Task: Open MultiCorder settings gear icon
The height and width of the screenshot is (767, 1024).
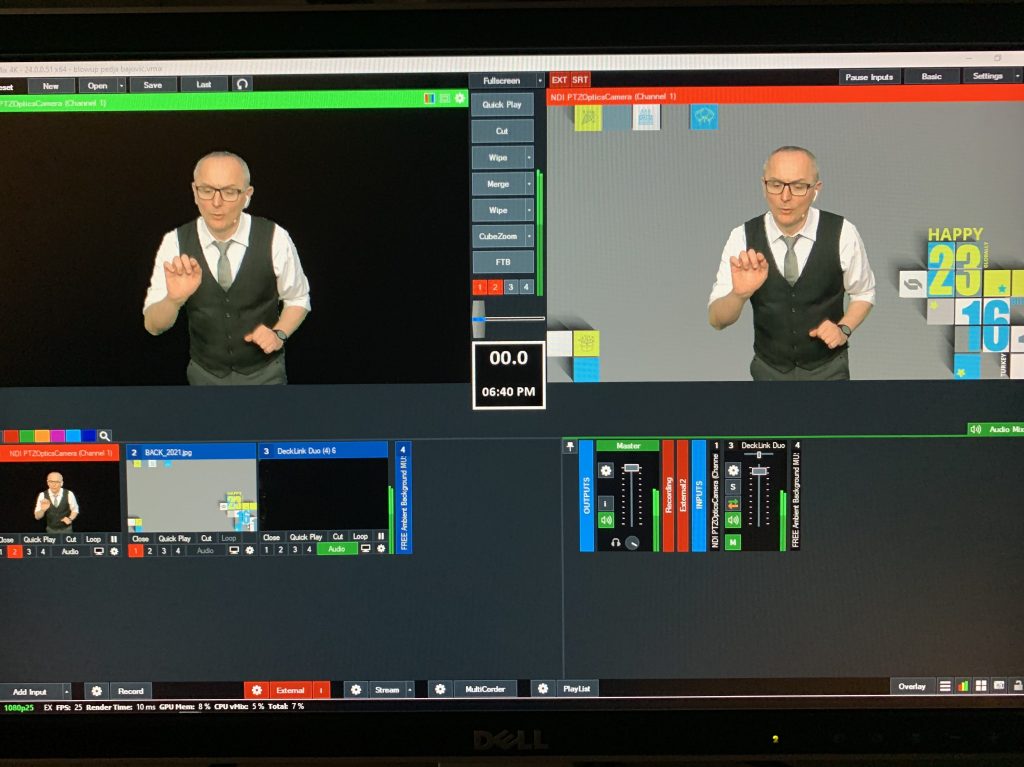Action: tap(440, 690)
